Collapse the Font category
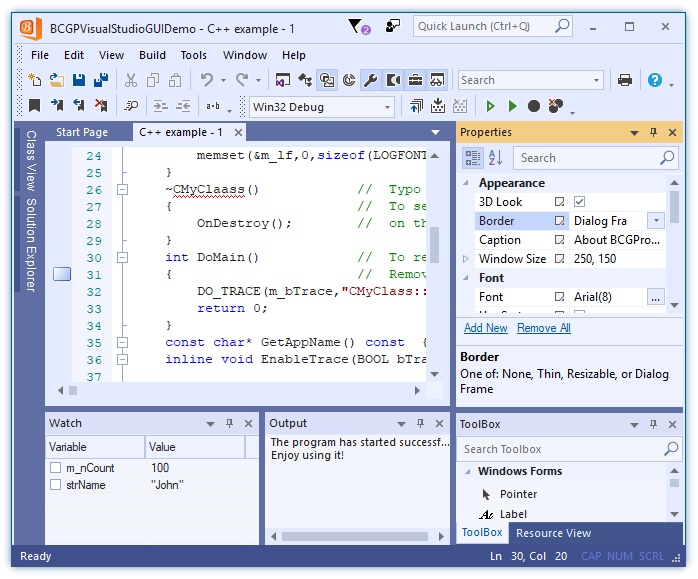Screen dimensions: 698x579 tap(466, 278)
